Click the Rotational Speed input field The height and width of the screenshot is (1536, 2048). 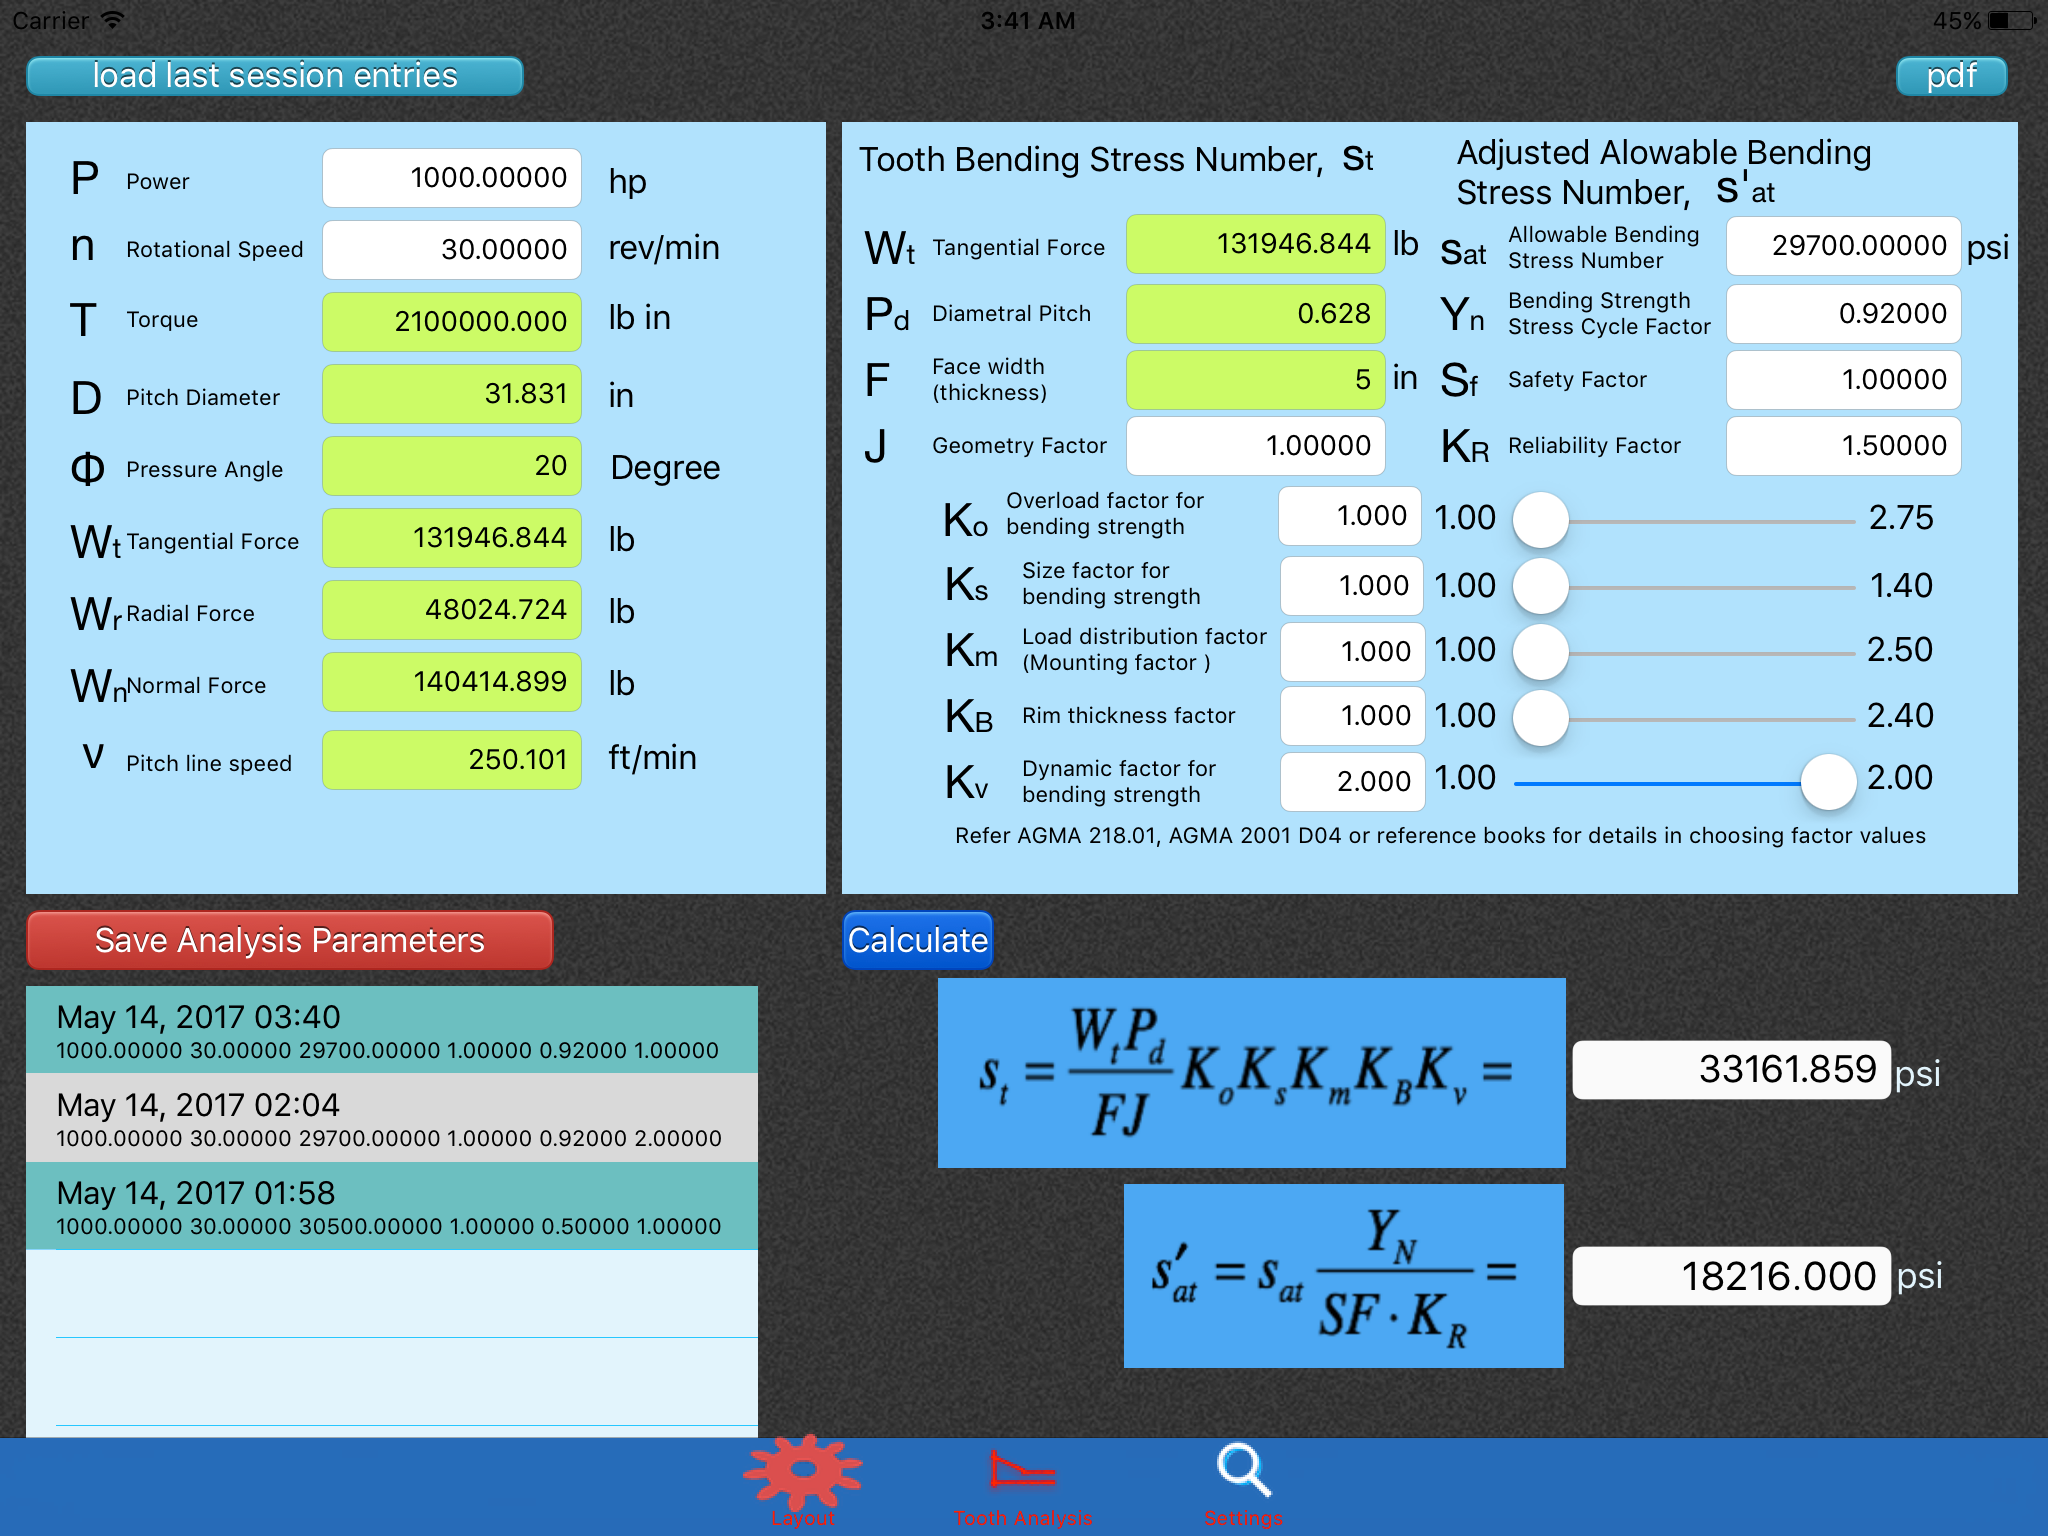[452, 250]
